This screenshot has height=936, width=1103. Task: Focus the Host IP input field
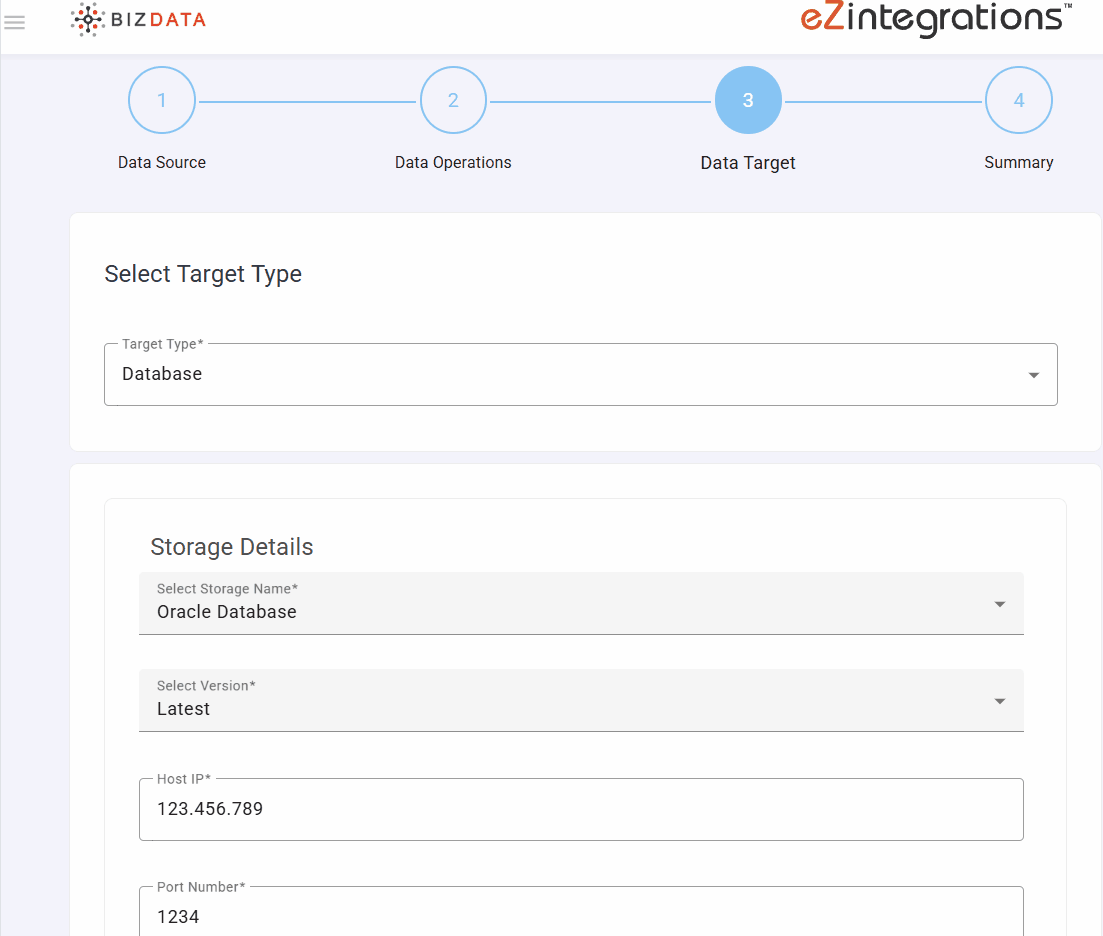point(580,810)
